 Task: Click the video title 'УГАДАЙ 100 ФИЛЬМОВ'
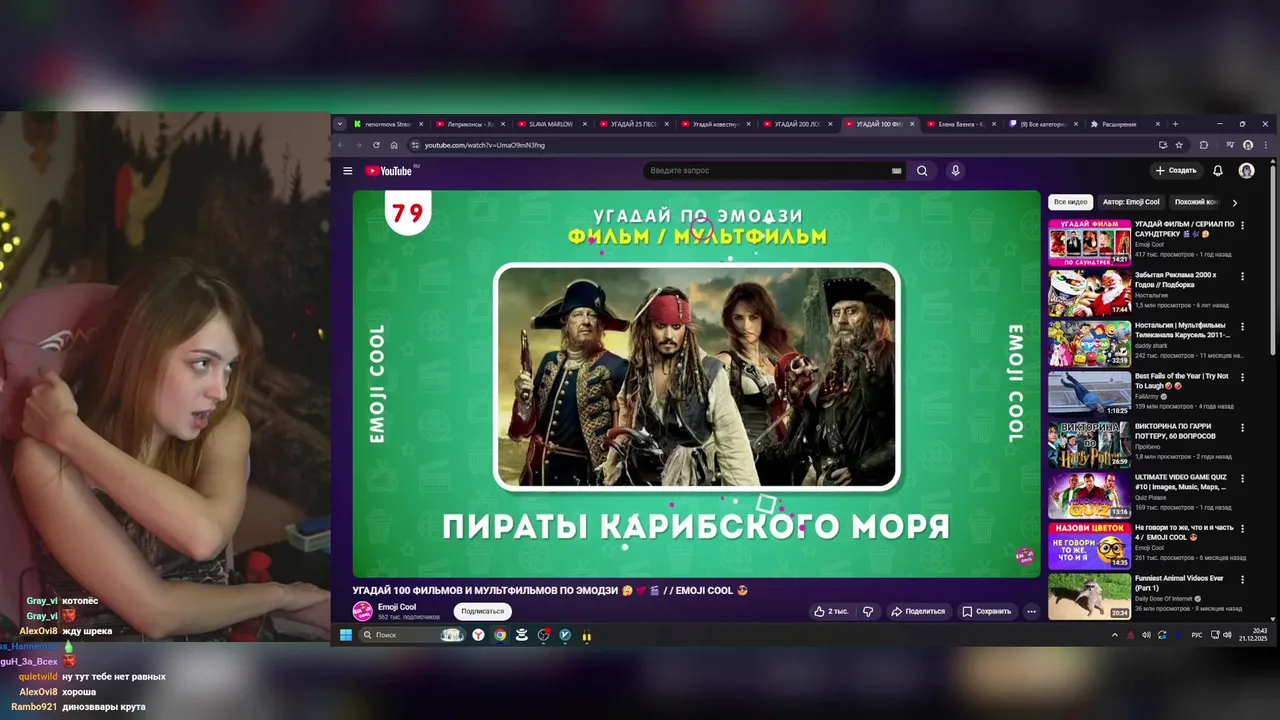(x=549, y=590)
